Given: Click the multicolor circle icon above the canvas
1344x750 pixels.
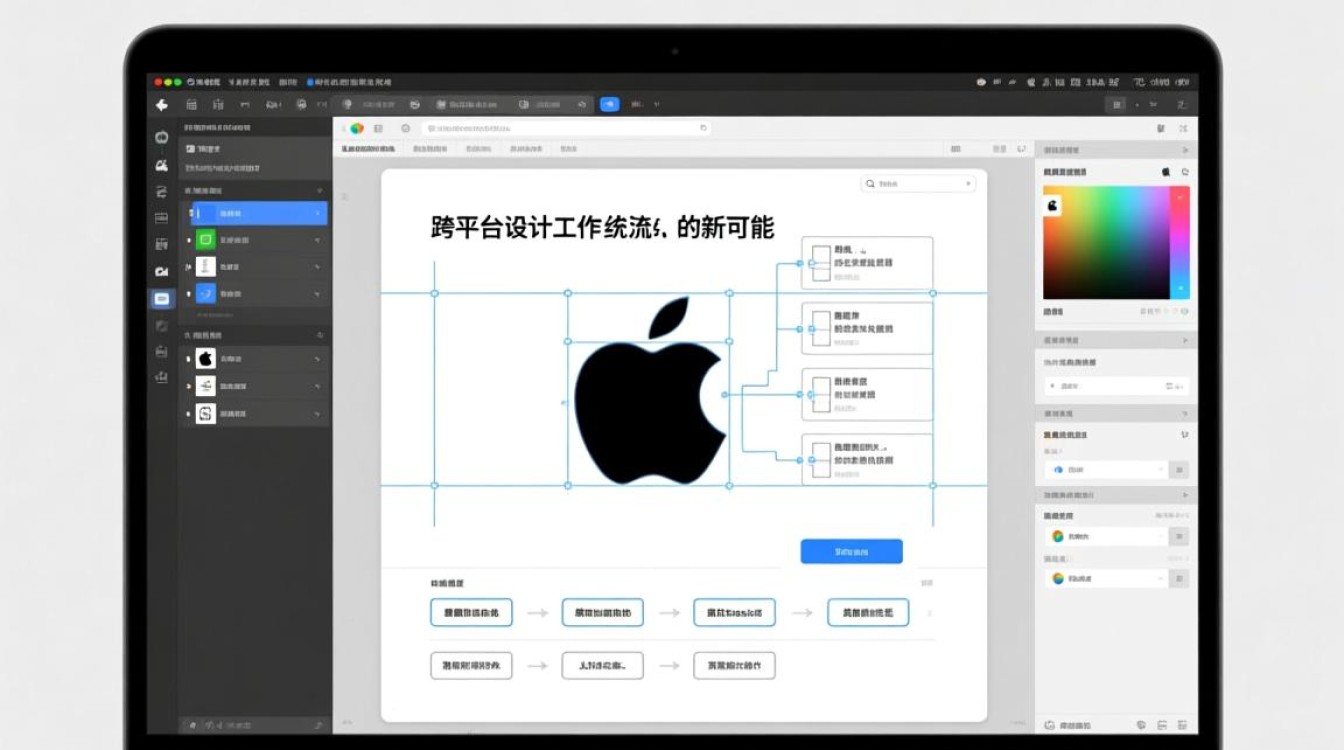Looking at the screenshot, I should (356, 129).
